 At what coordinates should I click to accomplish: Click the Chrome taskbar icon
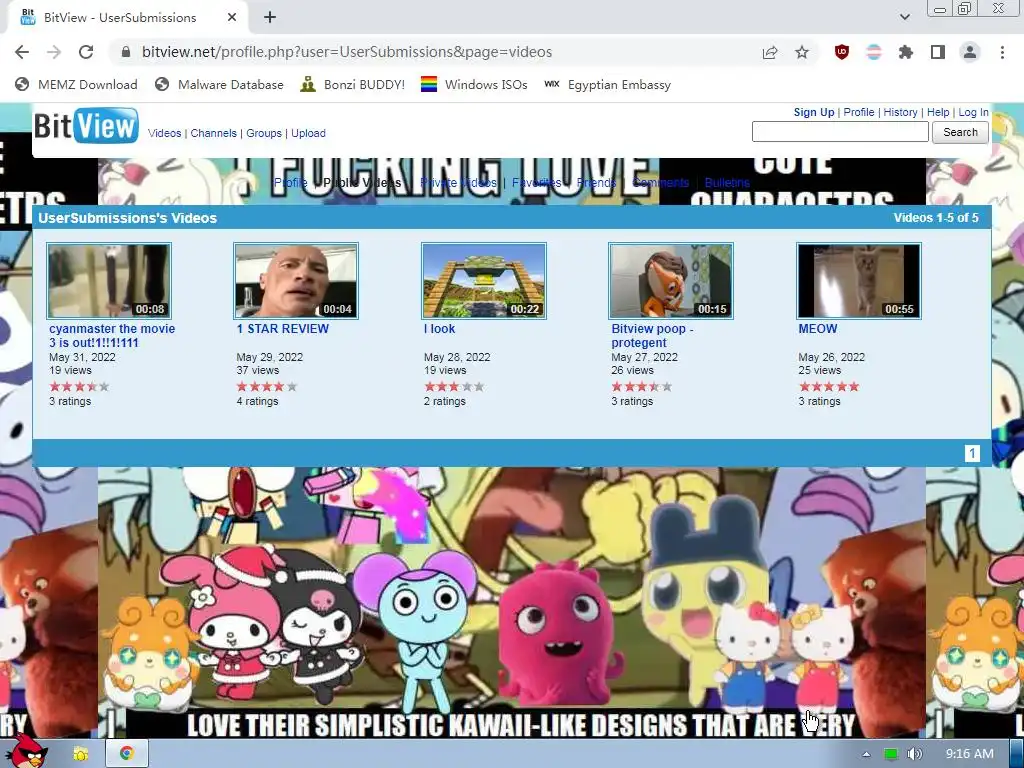pos(126,754)
